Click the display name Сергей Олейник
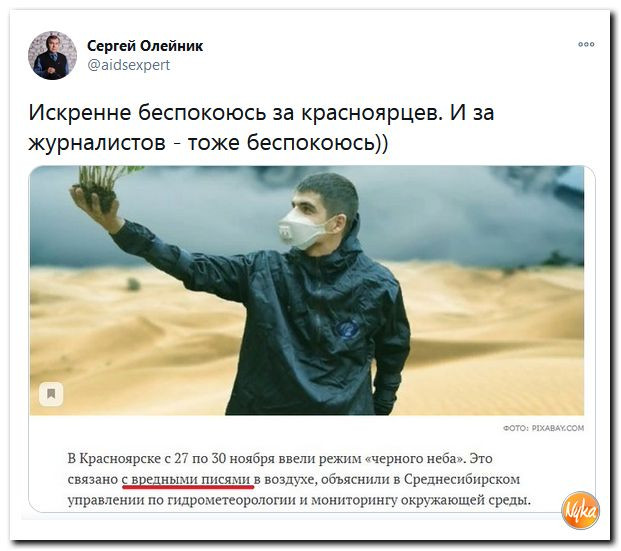621x551 pixels. coord(145,46)
